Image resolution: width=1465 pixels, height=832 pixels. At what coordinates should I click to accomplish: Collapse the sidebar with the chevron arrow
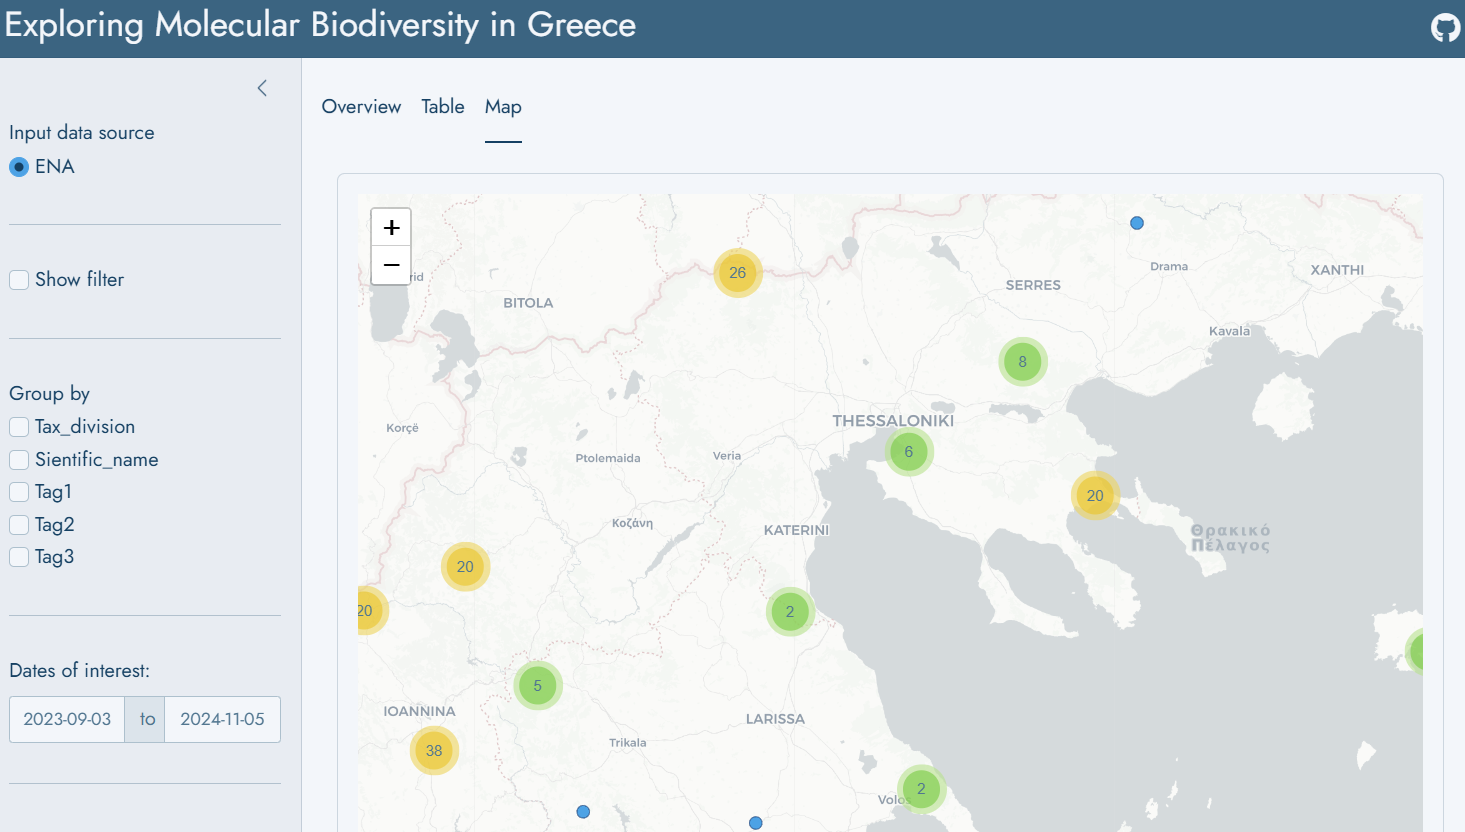262,88
